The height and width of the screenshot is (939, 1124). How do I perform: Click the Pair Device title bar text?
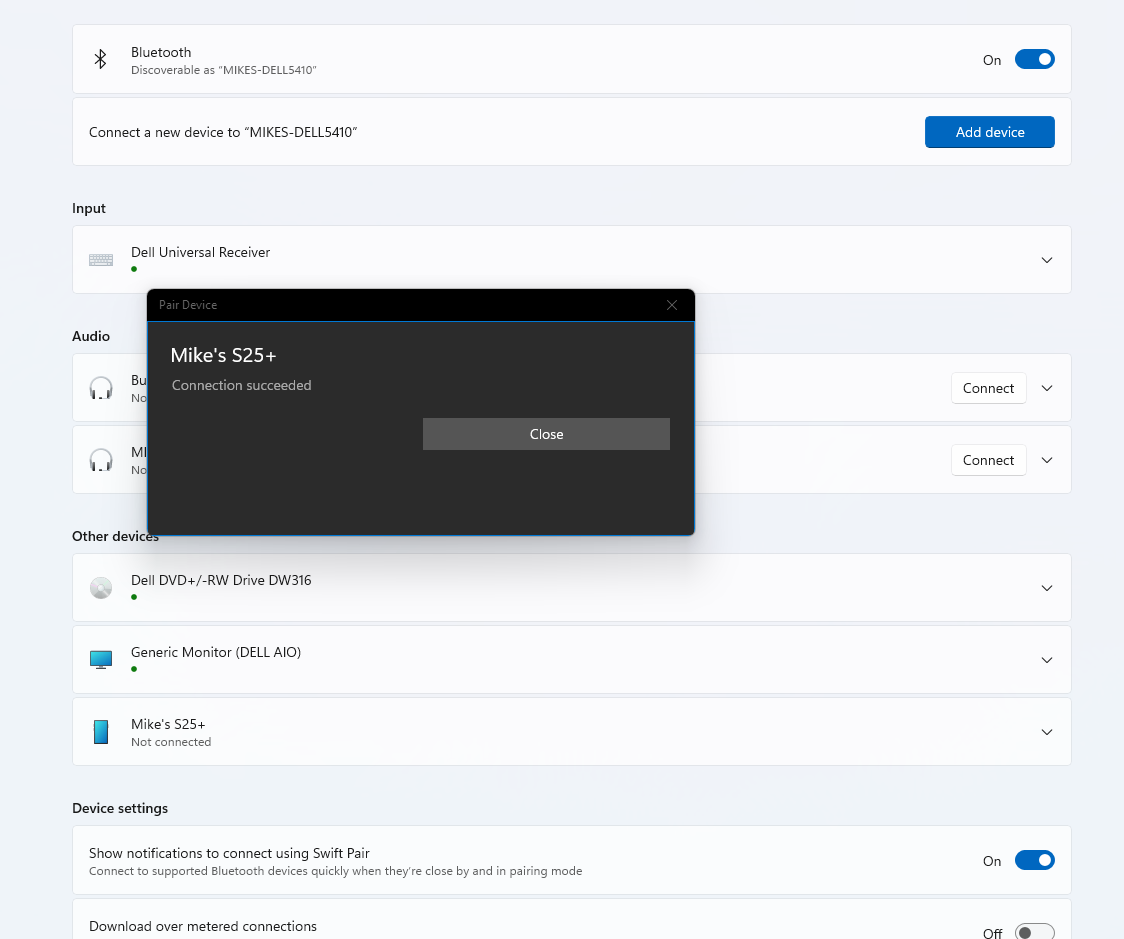(x=188, y=305)
